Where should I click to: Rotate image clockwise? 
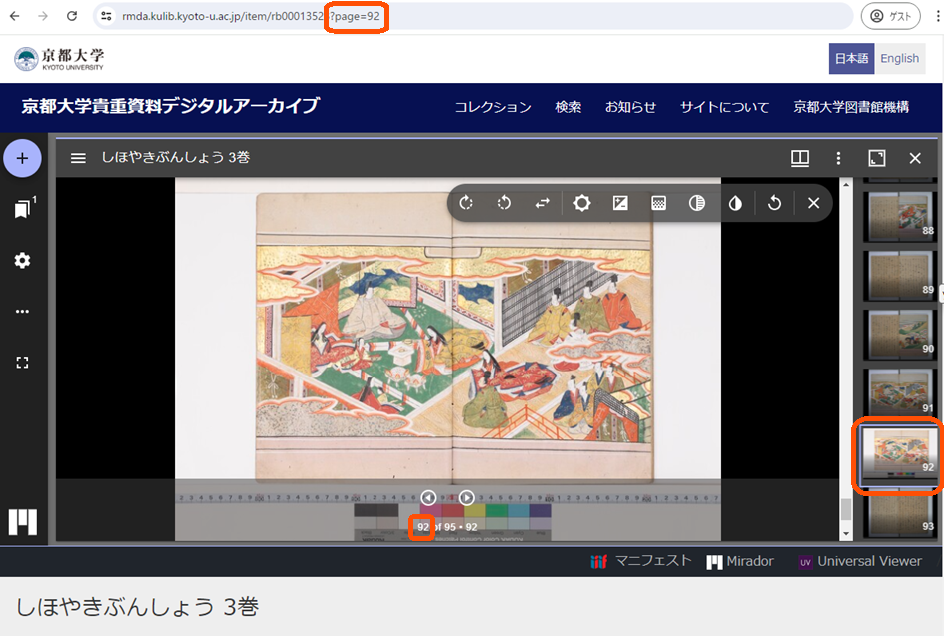pyautogui.click(x=466, y=203)
